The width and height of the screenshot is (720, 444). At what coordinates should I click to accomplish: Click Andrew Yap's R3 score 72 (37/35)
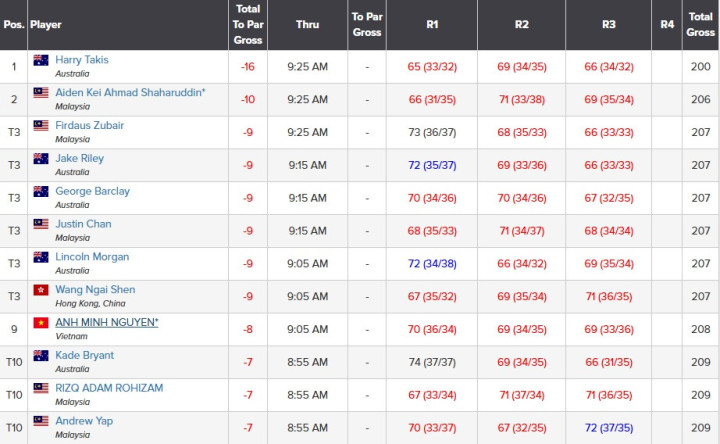pos(609,428)
